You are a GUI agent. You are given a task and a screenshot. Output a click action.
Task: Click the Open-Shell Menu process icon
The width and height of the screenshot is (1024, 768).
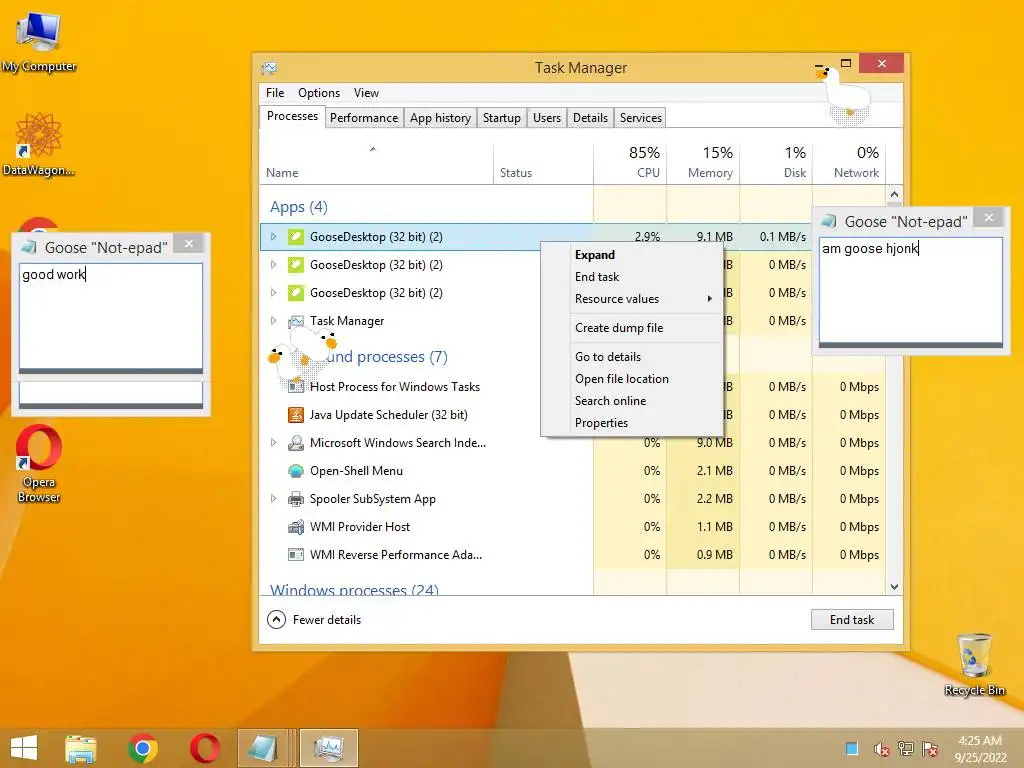coord(296,471)
